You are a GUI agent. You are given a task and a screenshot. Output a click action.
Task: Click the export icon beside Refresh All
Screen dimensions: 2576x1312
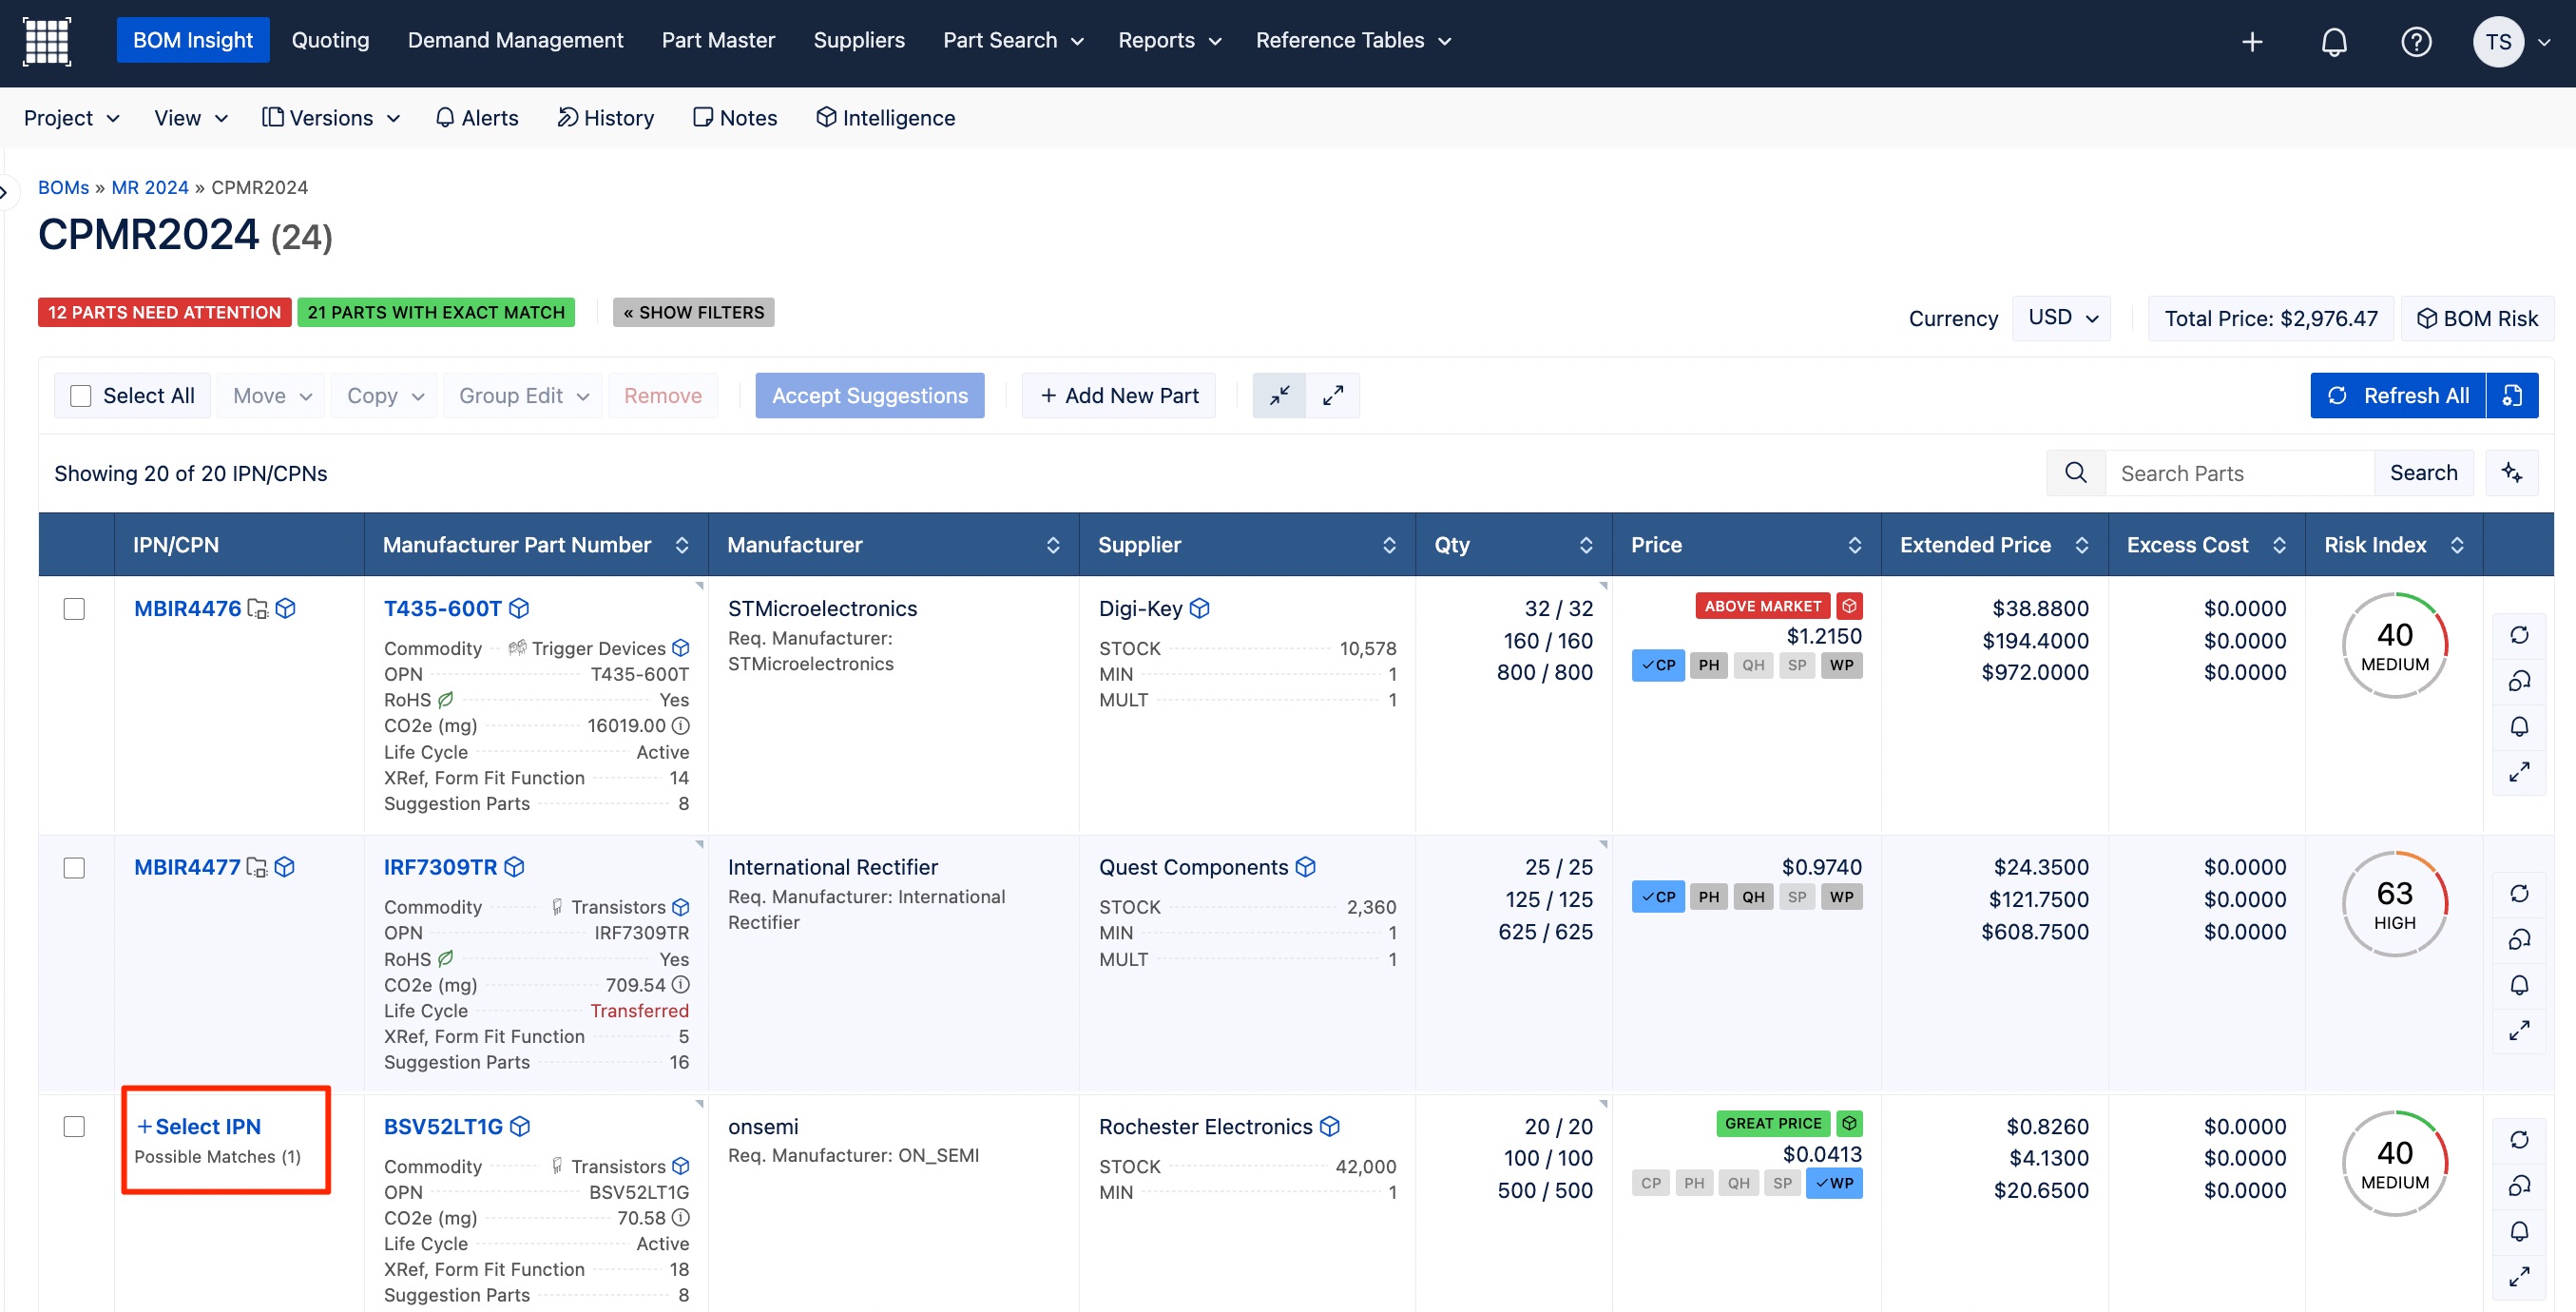tap(2512, 396)
